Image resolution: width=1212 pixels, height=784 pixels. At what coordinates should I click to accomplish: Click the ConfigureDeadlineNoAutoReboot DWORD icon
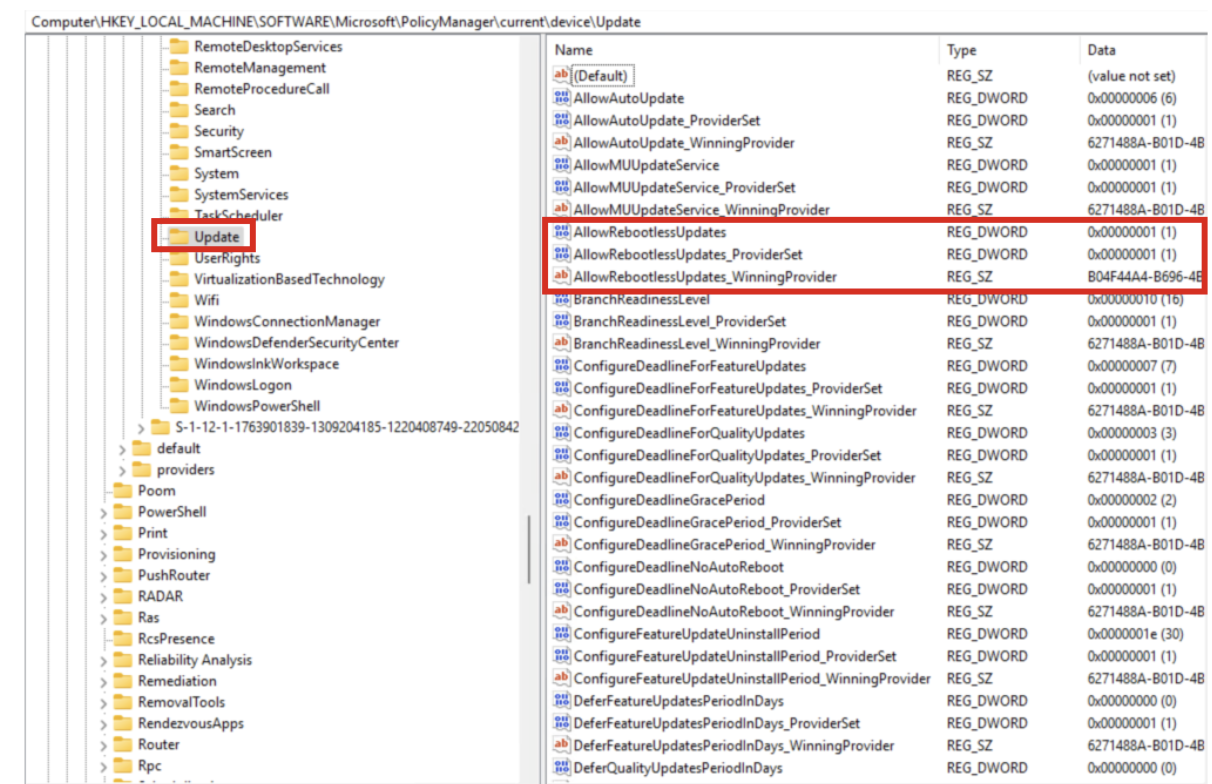(x=562, y=567)
